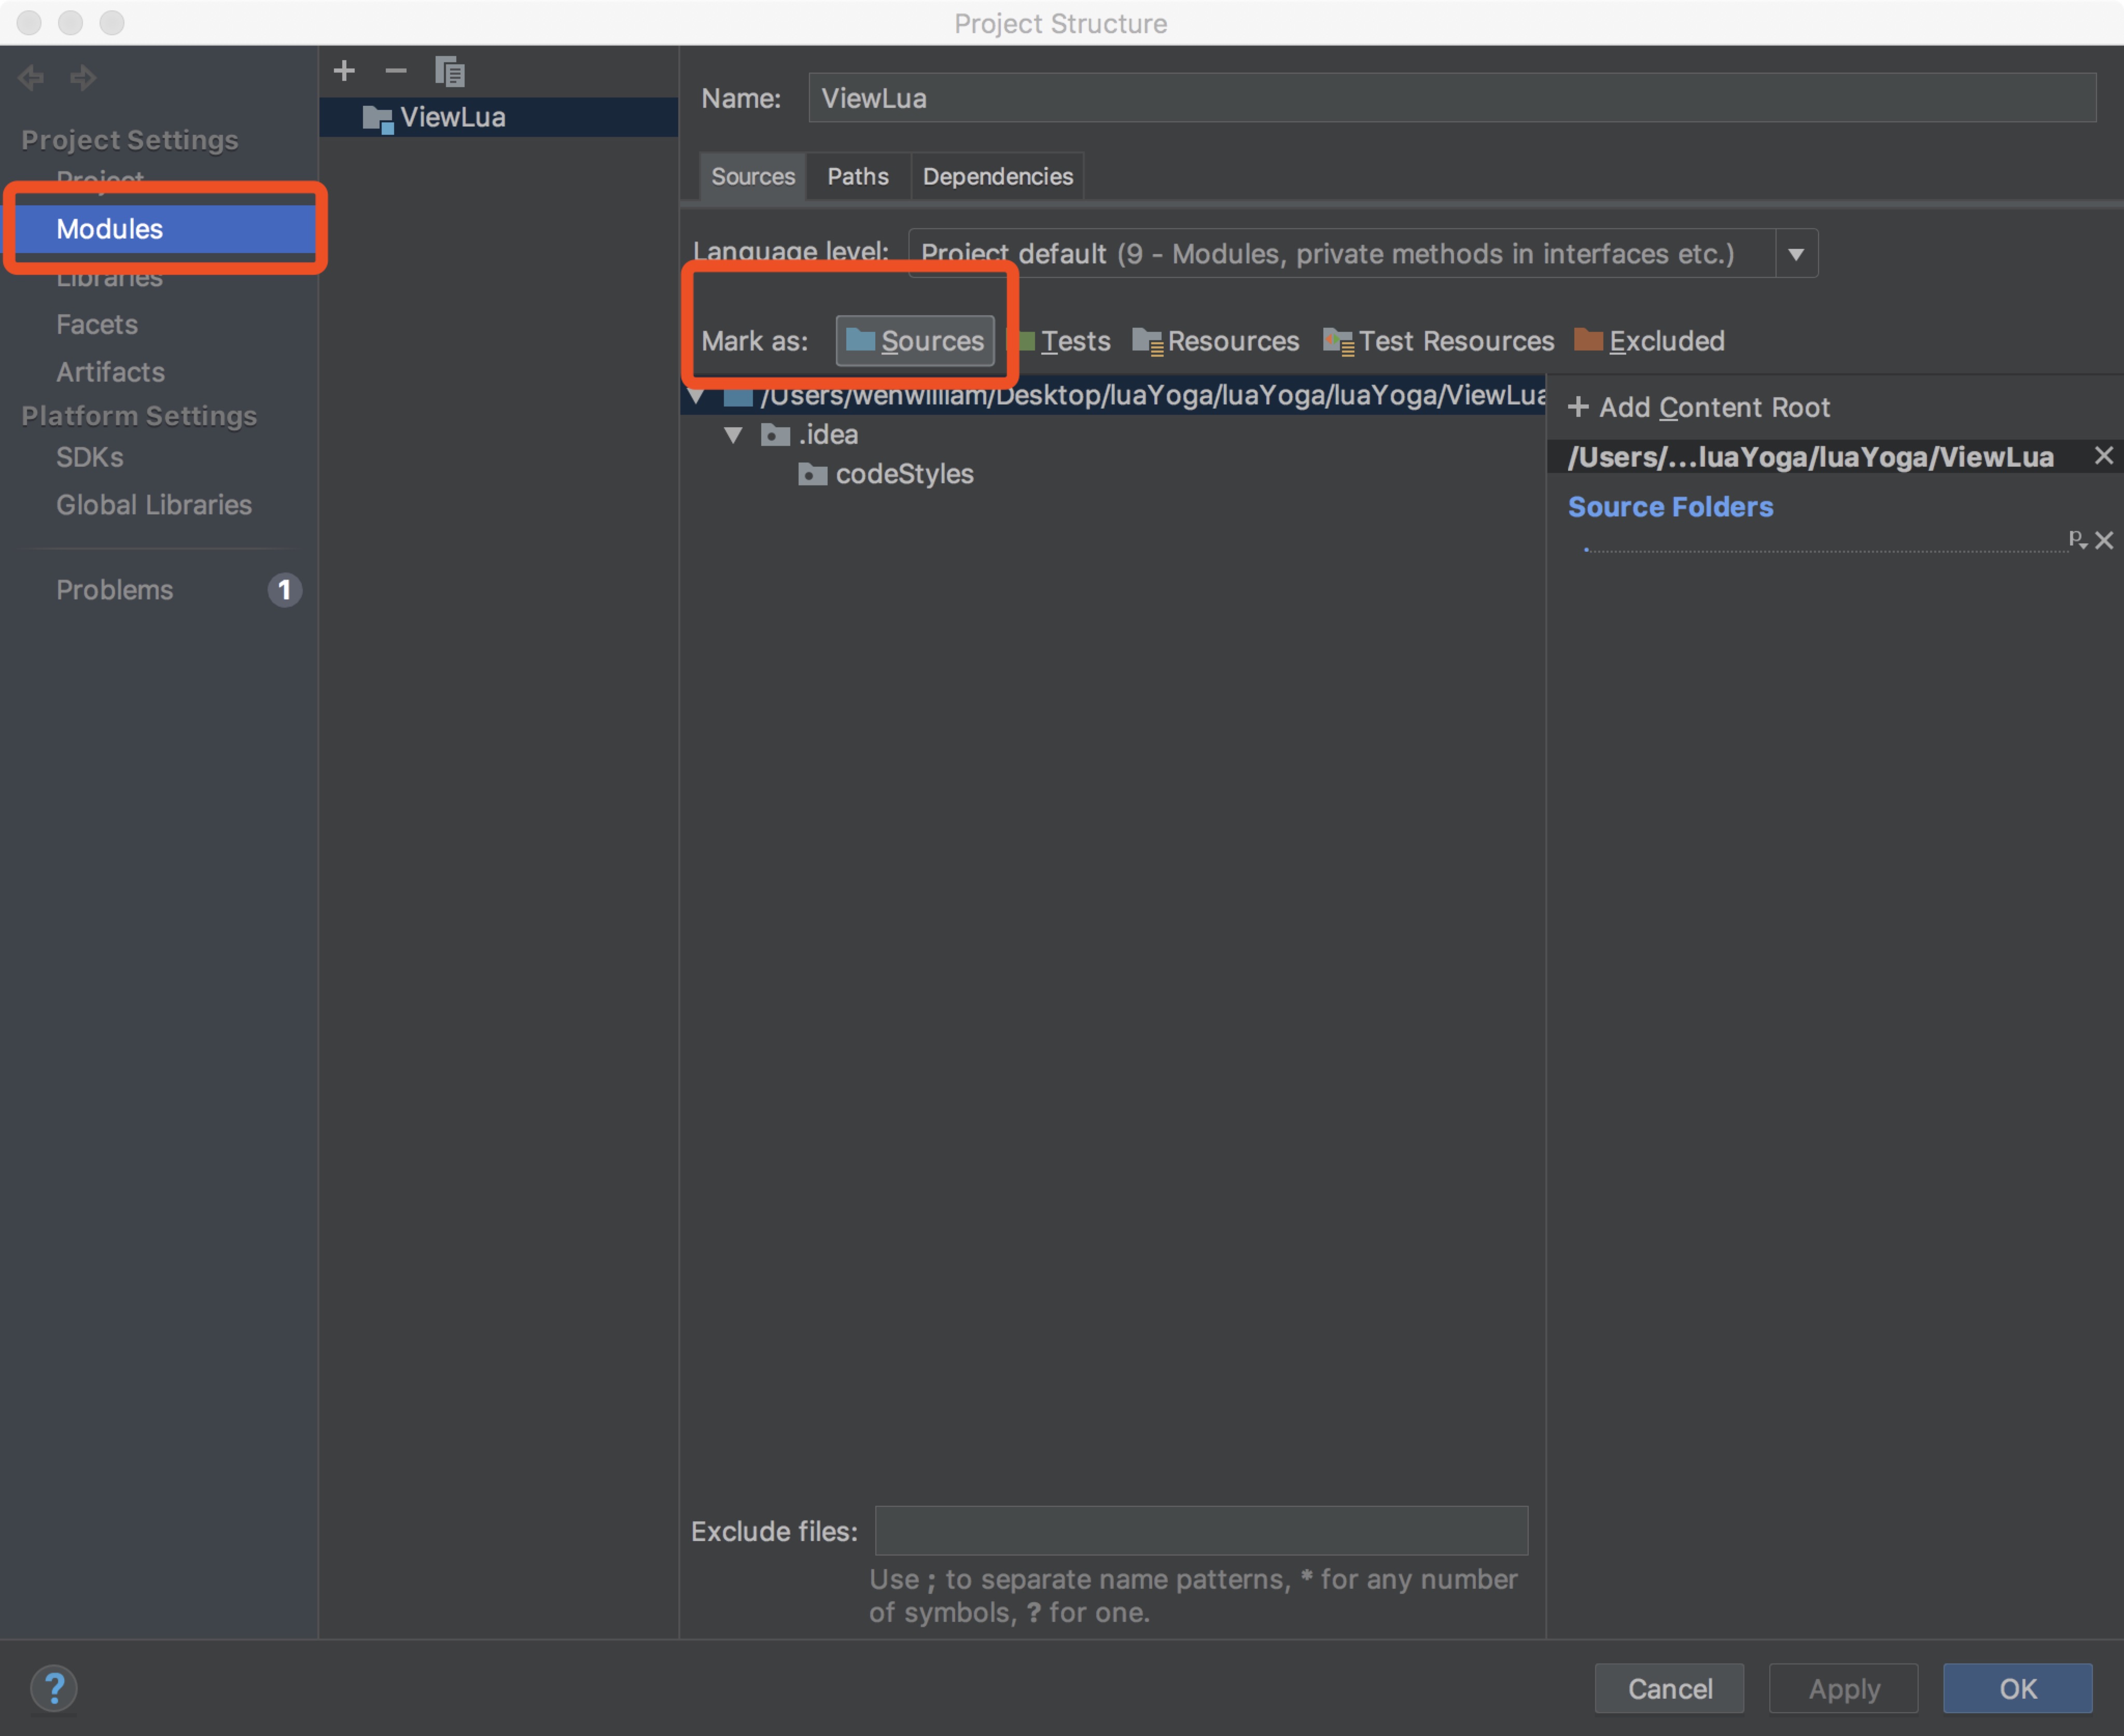Image resolution: width=2124 pixels, height=1736 pixels.
Task: Click the help question mark icon
Action: coord(54,1689)
